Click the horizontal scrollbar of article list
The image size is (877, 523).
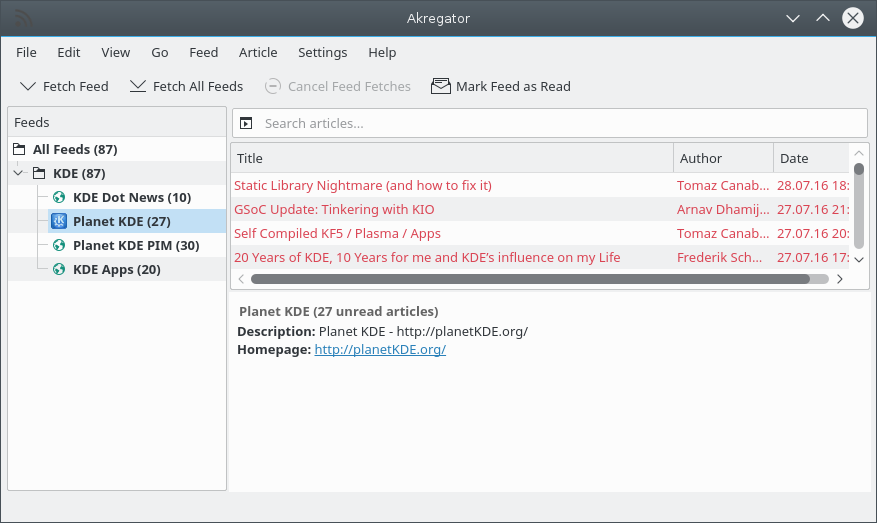tap(530, 279)
